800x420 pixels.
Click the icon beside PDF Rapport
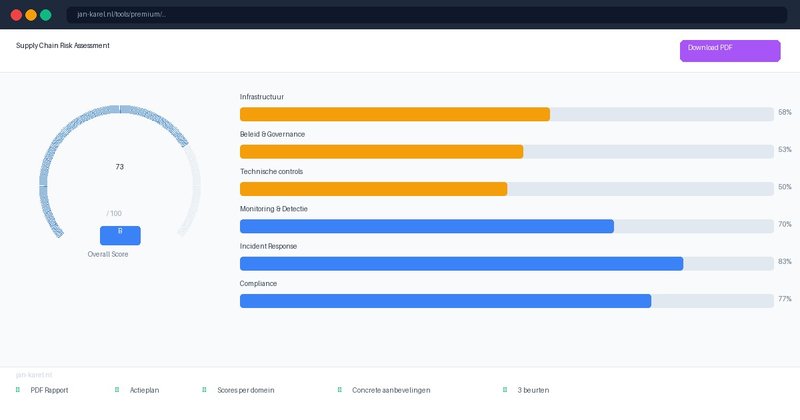pyautogui.click(x=18, y=390)
